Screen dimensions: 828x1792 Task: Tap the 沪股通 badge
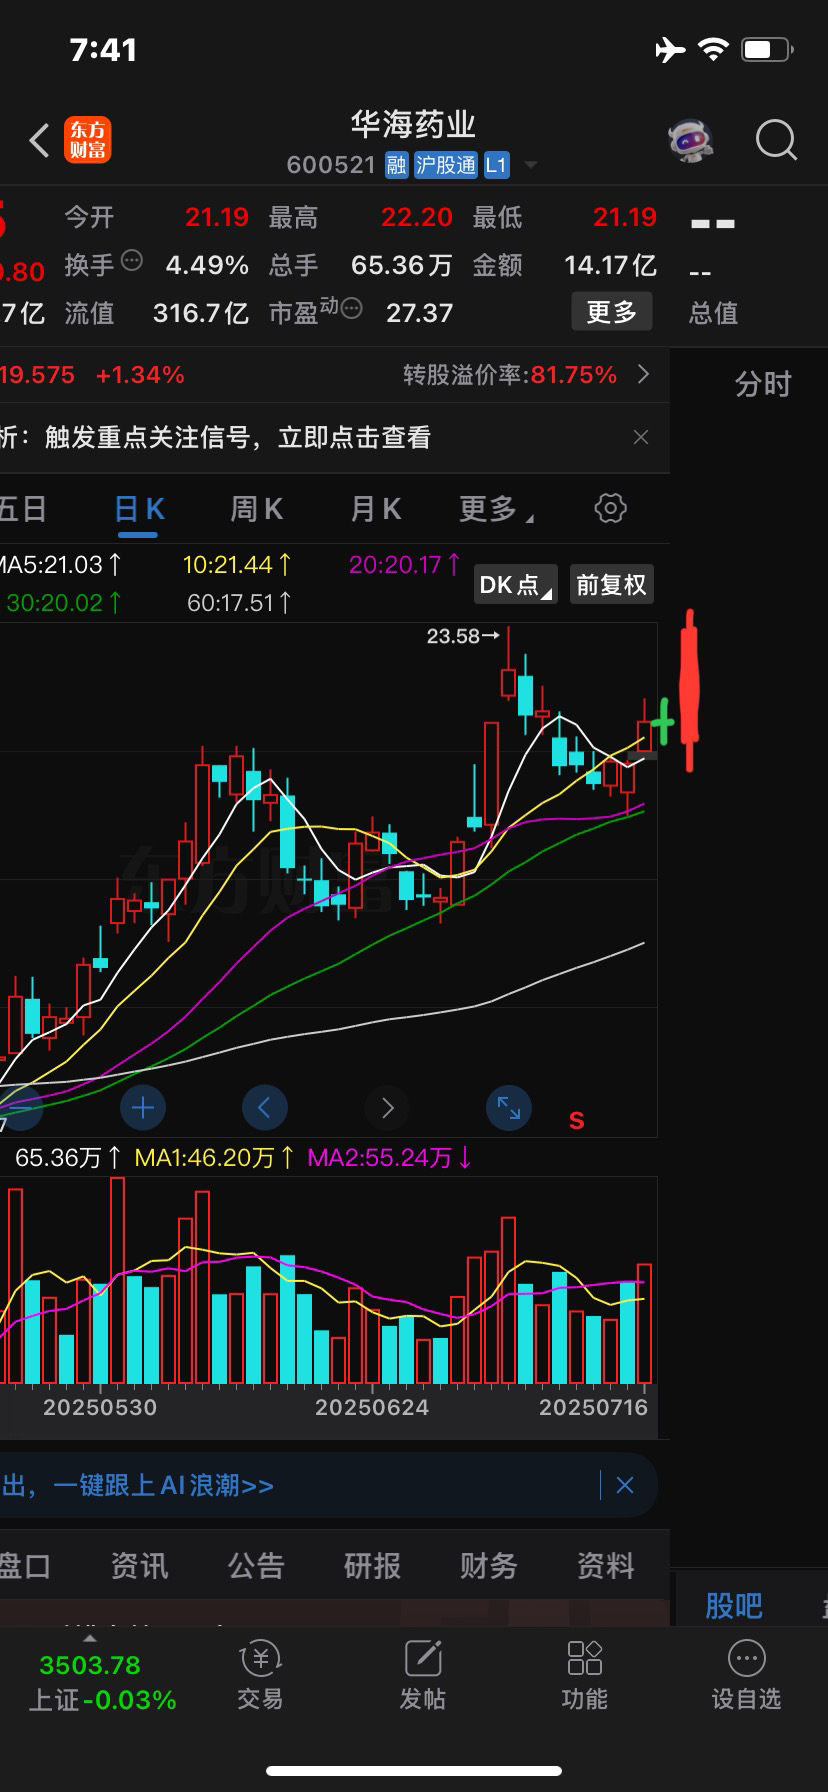coord(446,165)
